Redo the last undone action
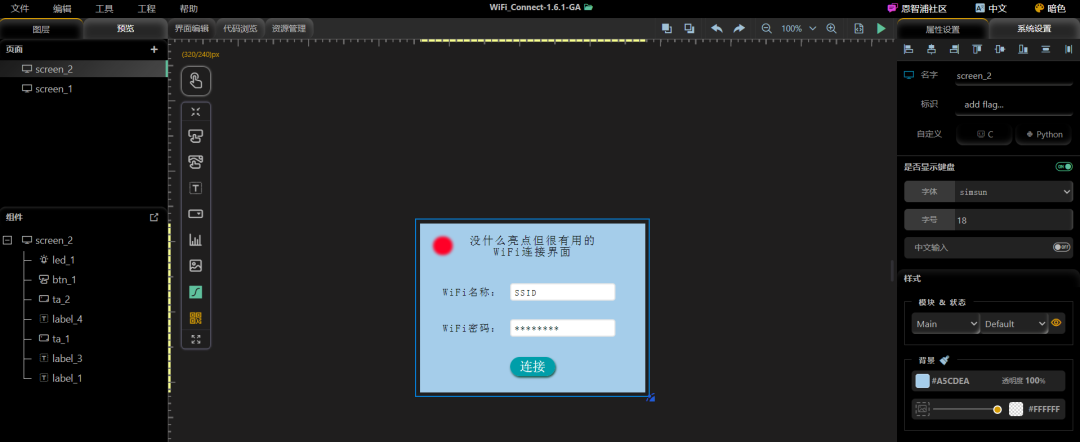 tap(739, 28)
